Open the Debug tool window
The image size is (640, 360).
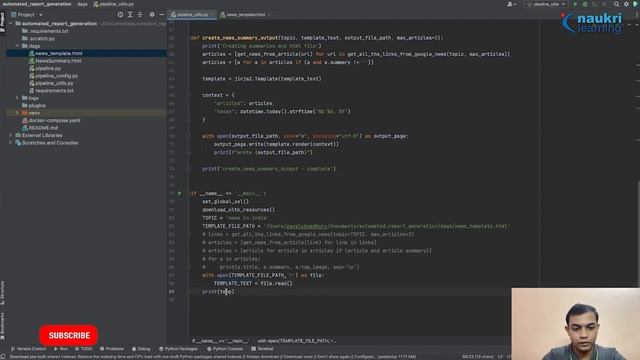tap(141, 349)
